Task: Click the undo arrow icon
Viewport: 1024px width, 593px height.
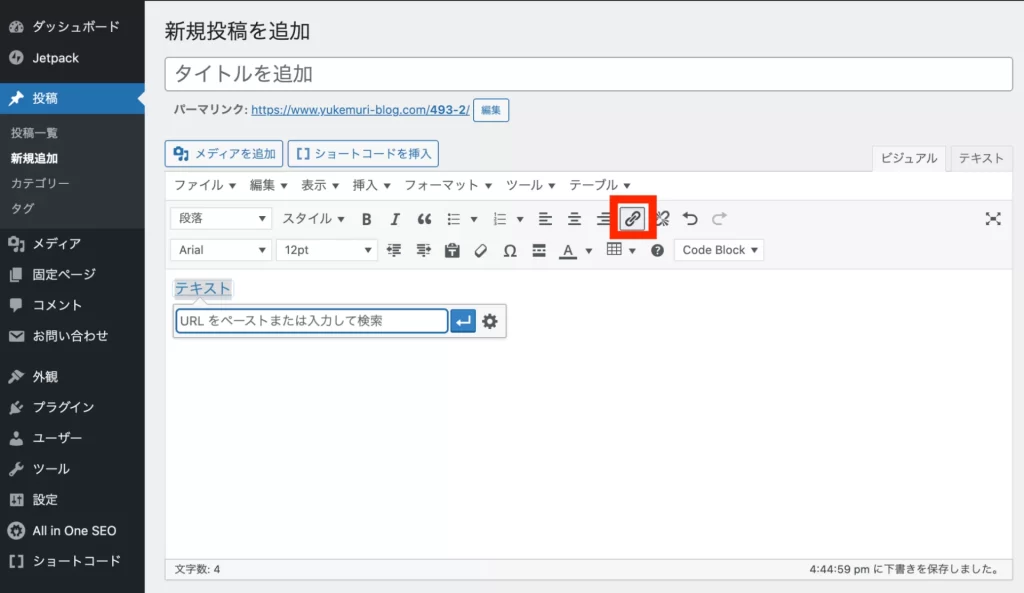Action: [690, 219]
